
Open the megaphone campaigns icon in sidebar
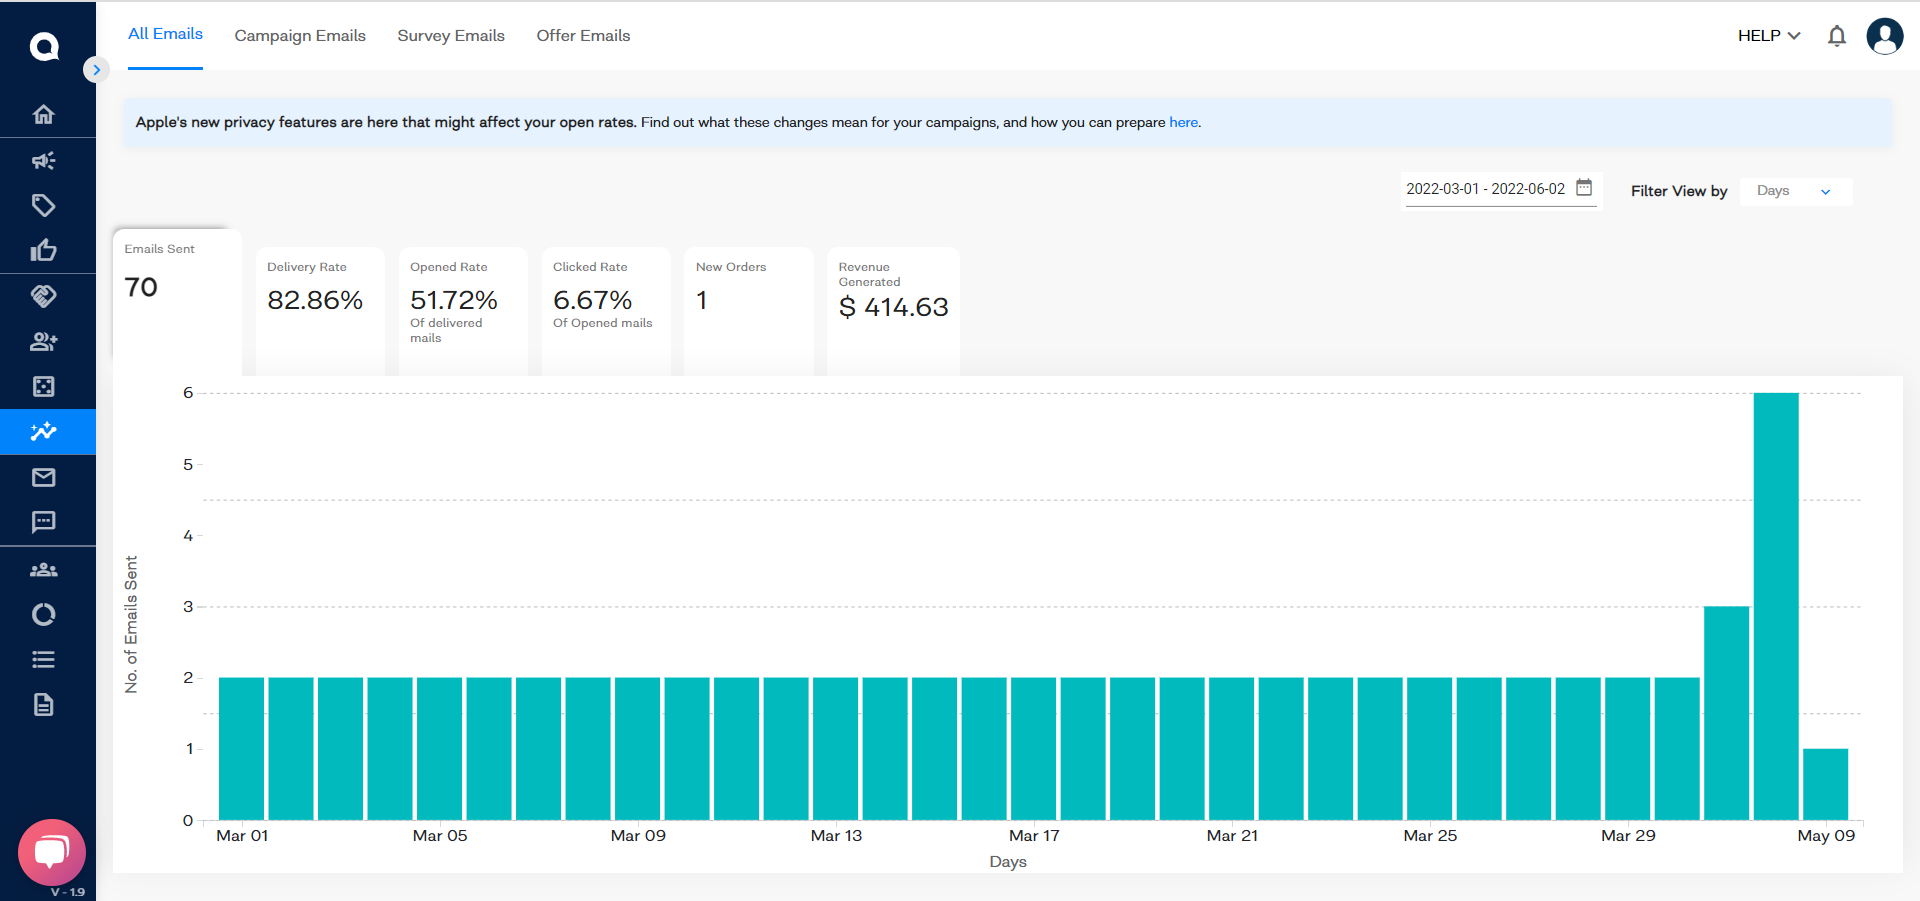(x=43, y=160)
